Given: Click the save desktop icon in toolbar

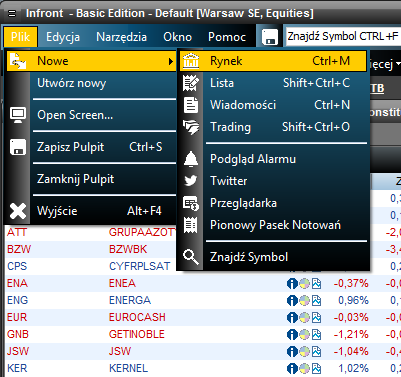Looking at the screenshot, I should pyautogui.click(x=270, y=37).
